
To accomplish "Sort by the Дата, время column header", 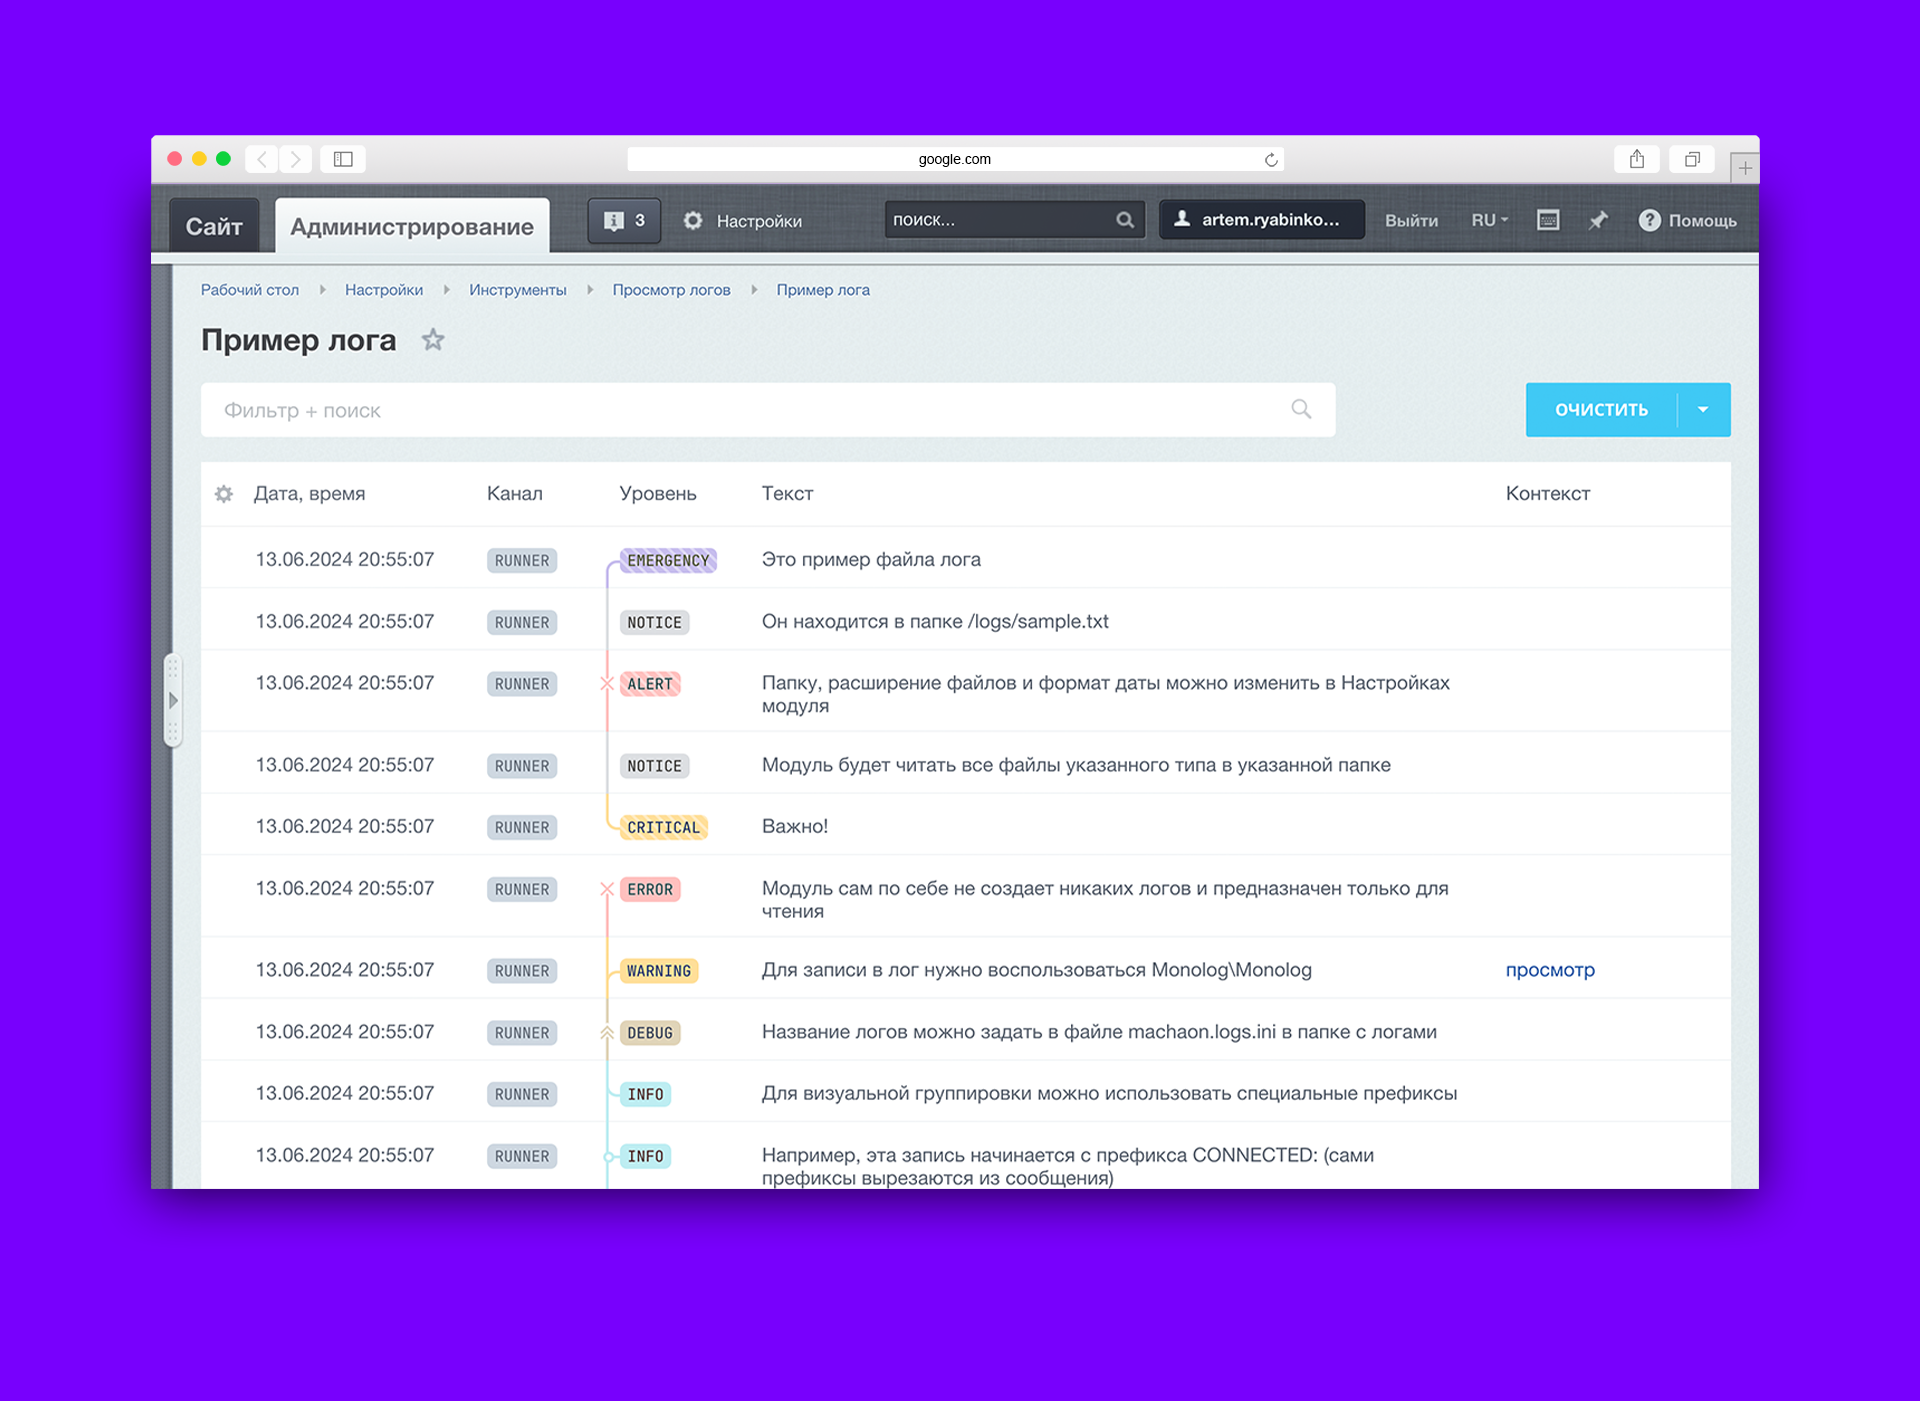I will pyautogui.click(x=309, y=494).
